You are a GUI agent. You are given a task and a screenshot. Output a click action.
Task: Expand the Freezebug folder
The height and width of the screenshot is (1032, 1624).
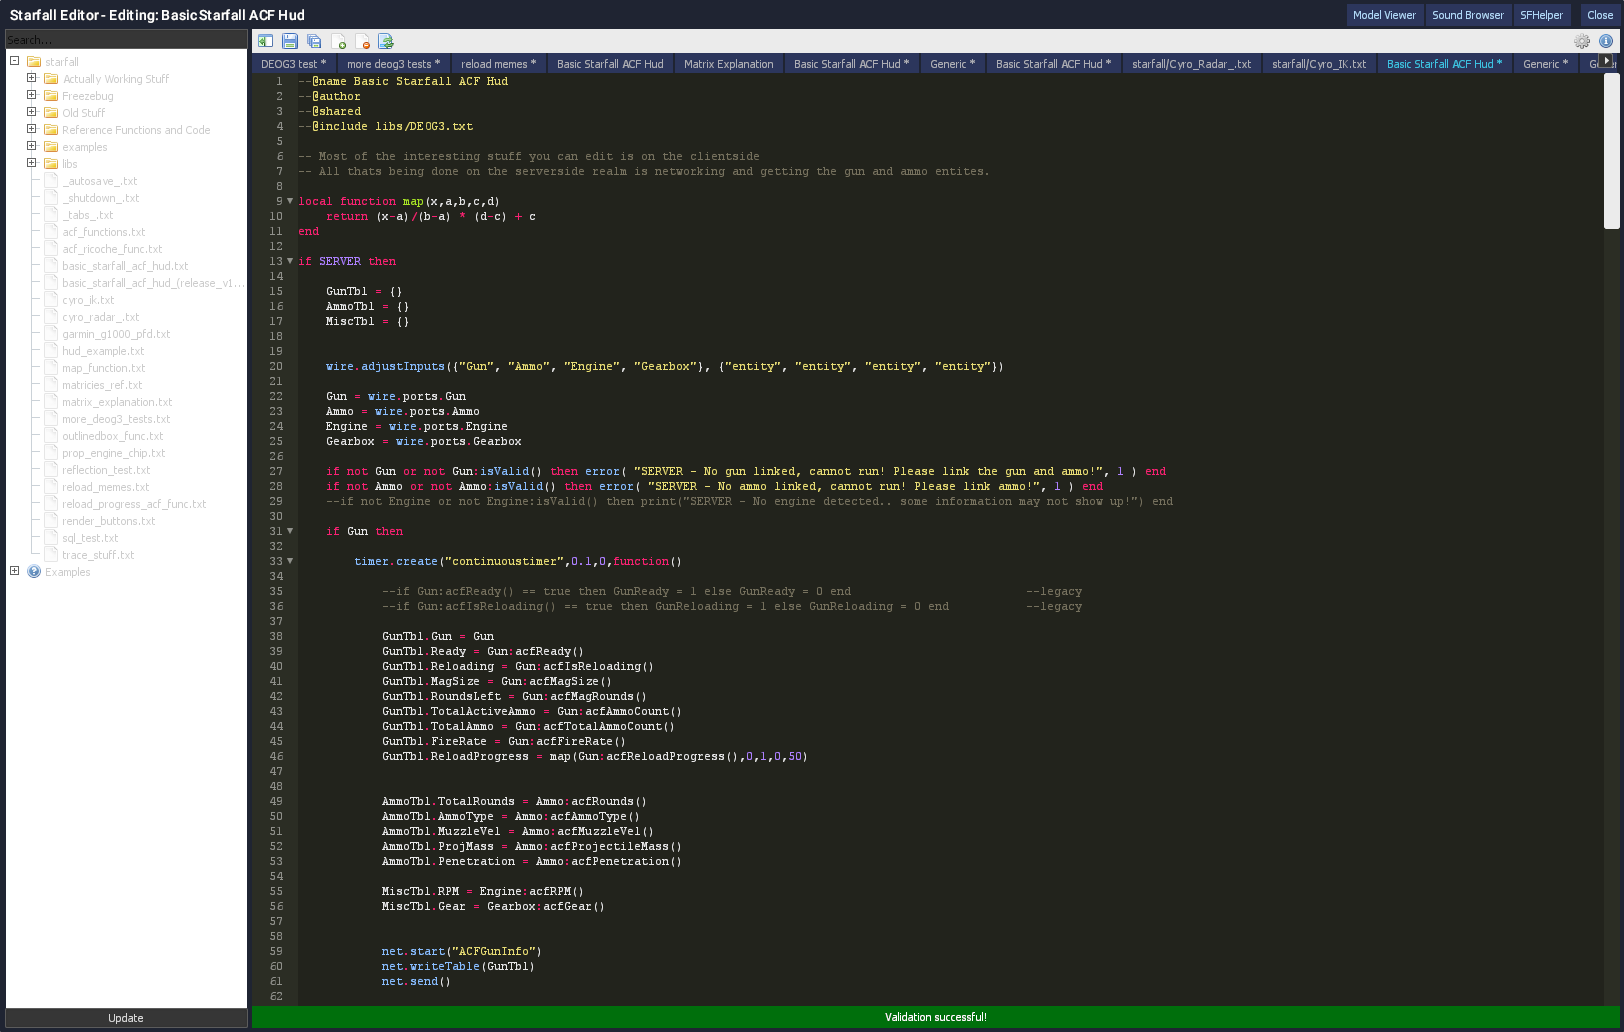31,95
